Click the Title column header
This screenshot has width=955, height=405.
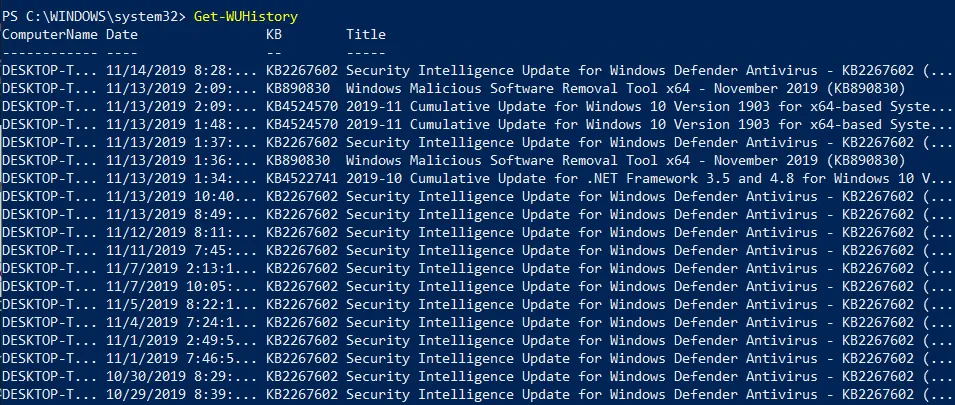point(366,34)
